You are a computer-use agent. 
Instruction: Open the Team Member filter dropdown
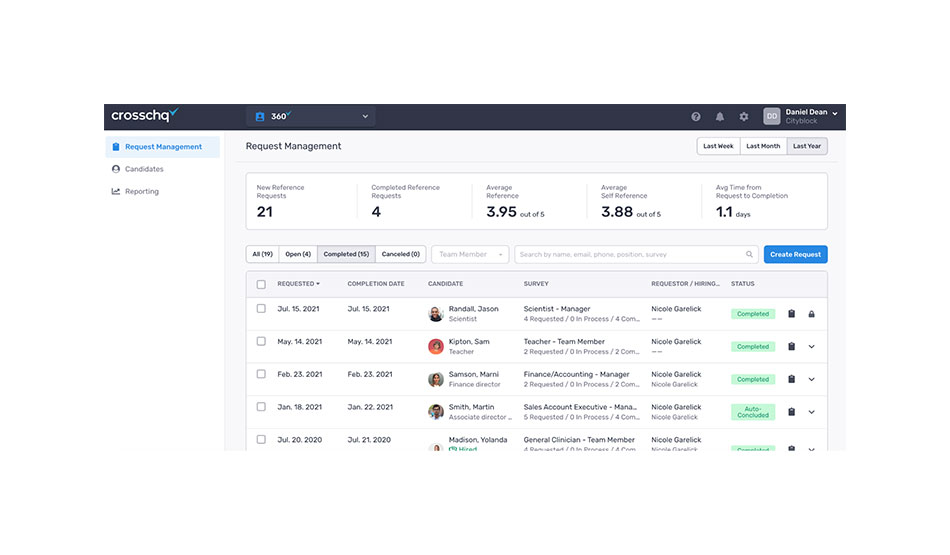click(470, 255)
